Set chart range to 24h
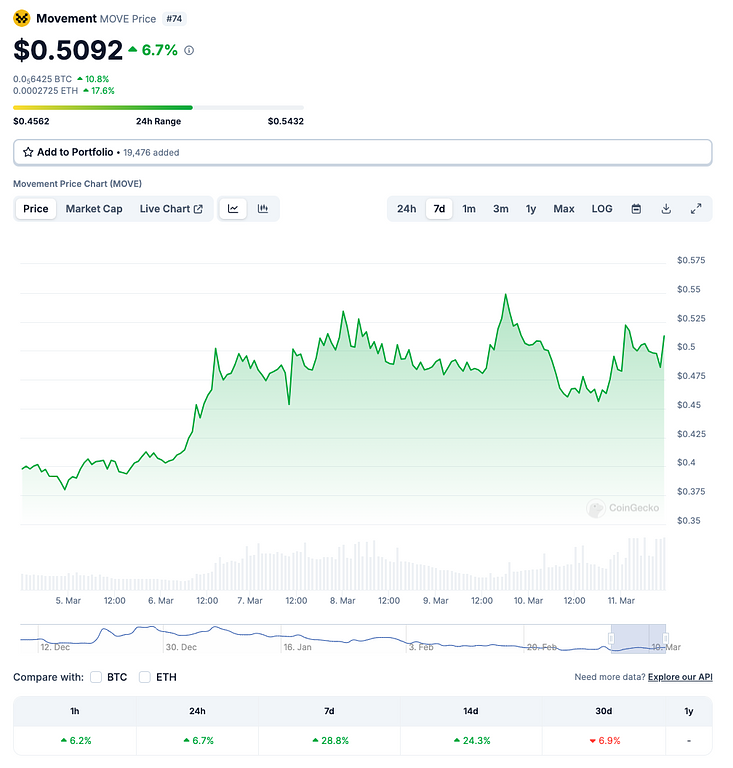 [406, 209]
